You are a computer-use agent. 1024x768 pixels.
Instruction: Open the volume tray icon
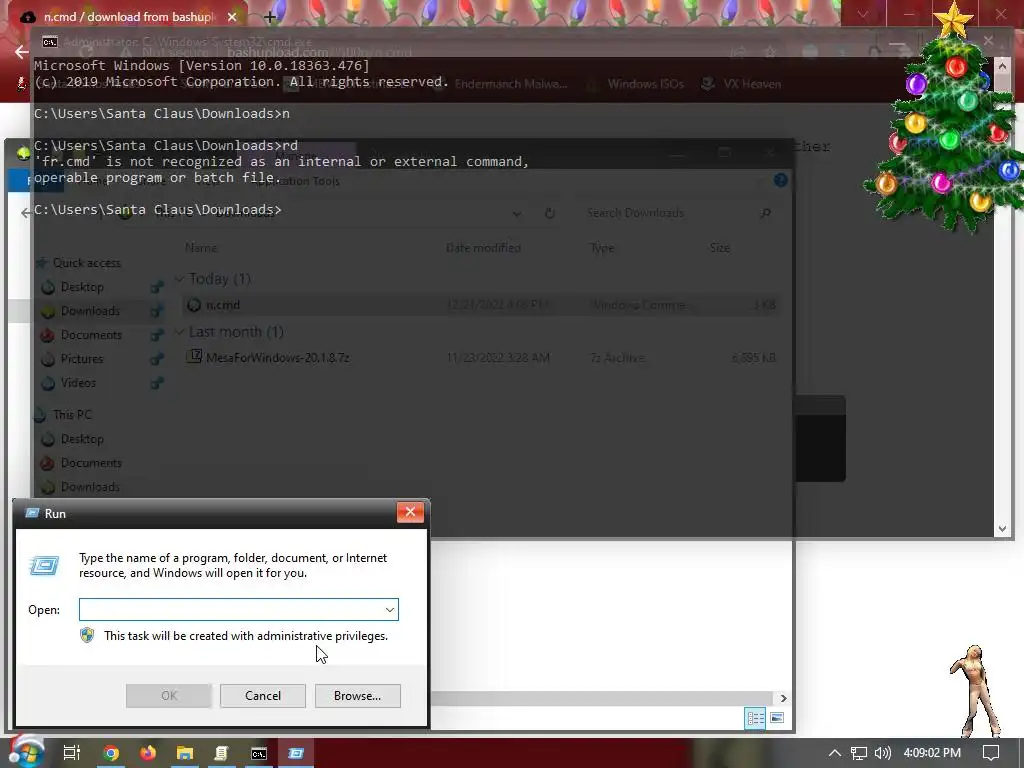tap(882, 753)
